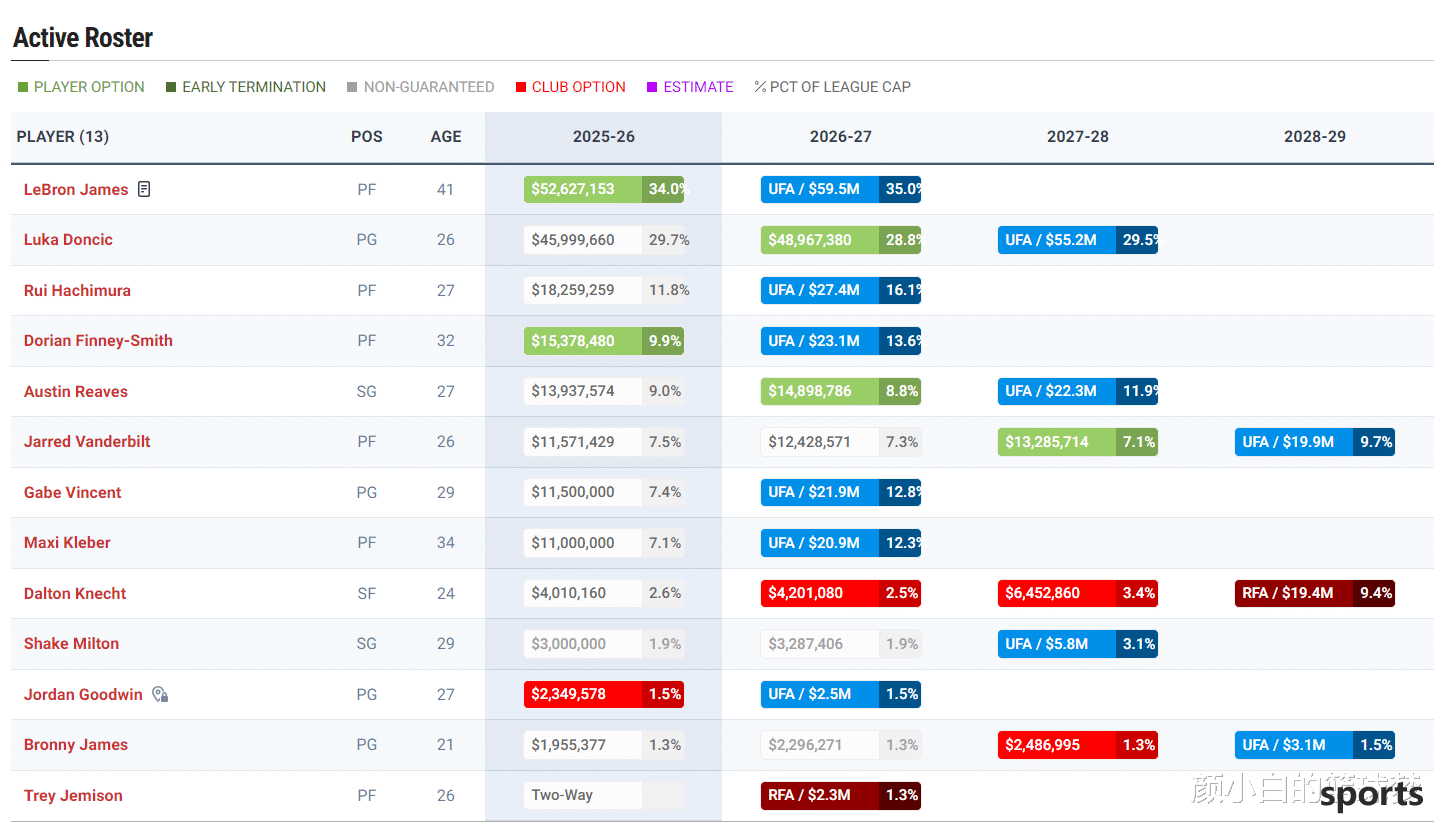Select the 2025-26 season column header
1438x826 pixels.
(x=604, y=137)
